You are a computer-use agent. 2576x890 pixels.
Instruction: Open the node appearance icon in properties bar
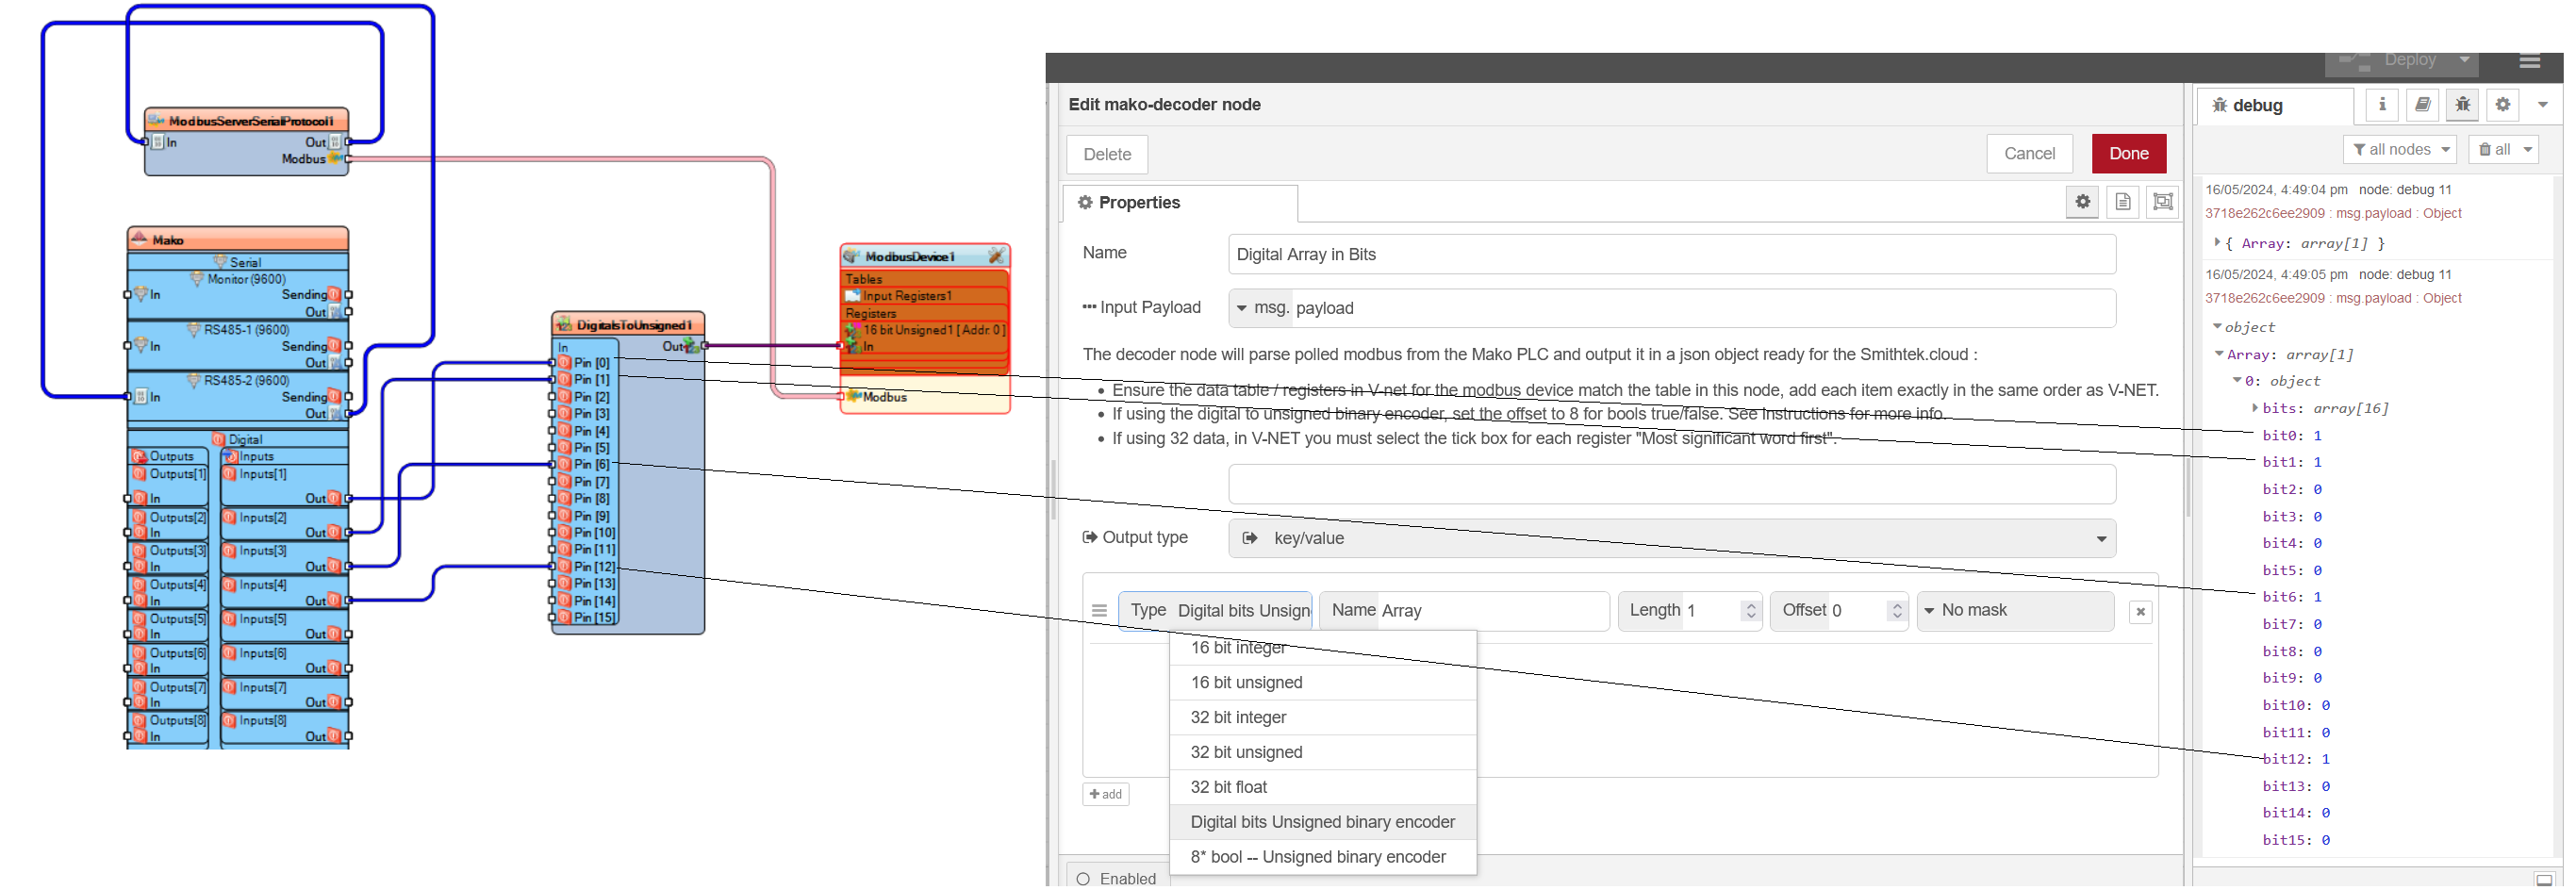(x=2162, y=202)
